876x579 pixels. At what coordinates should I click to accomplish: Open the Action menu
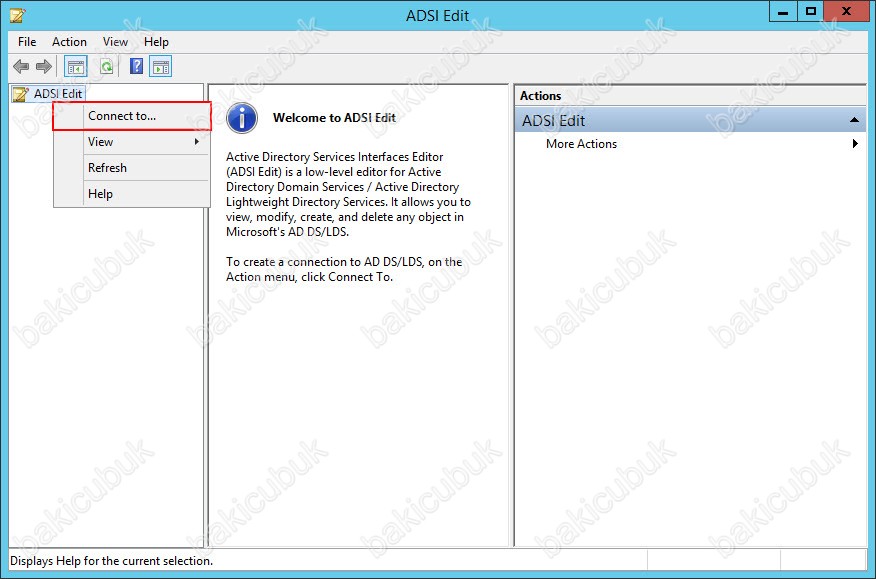coord(69,42)
